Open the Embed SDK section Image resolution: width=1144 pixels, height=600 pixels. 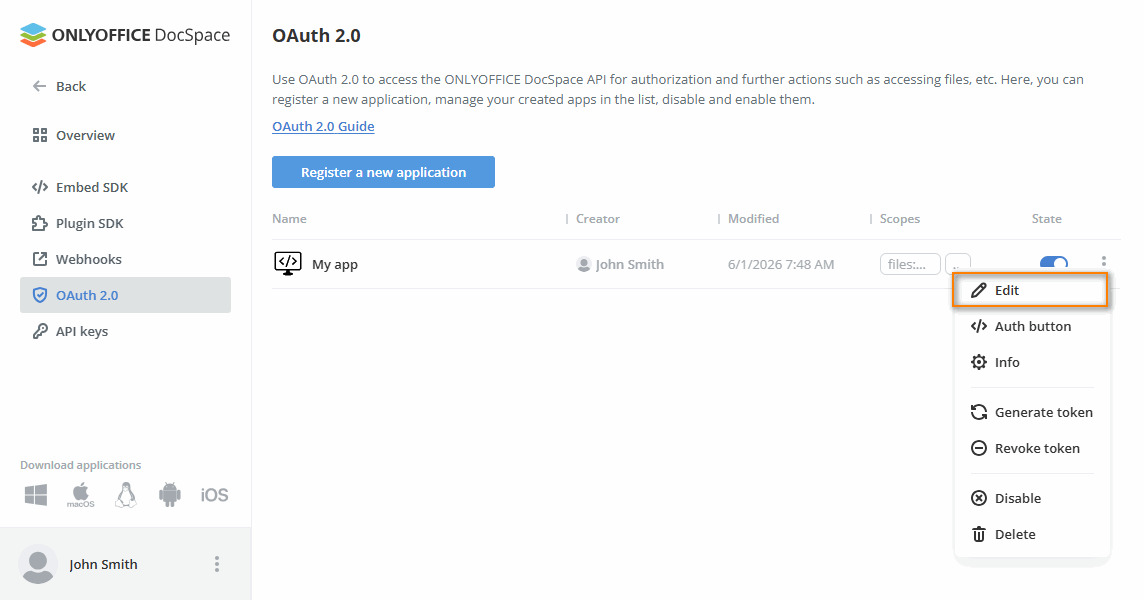(92, 187)
